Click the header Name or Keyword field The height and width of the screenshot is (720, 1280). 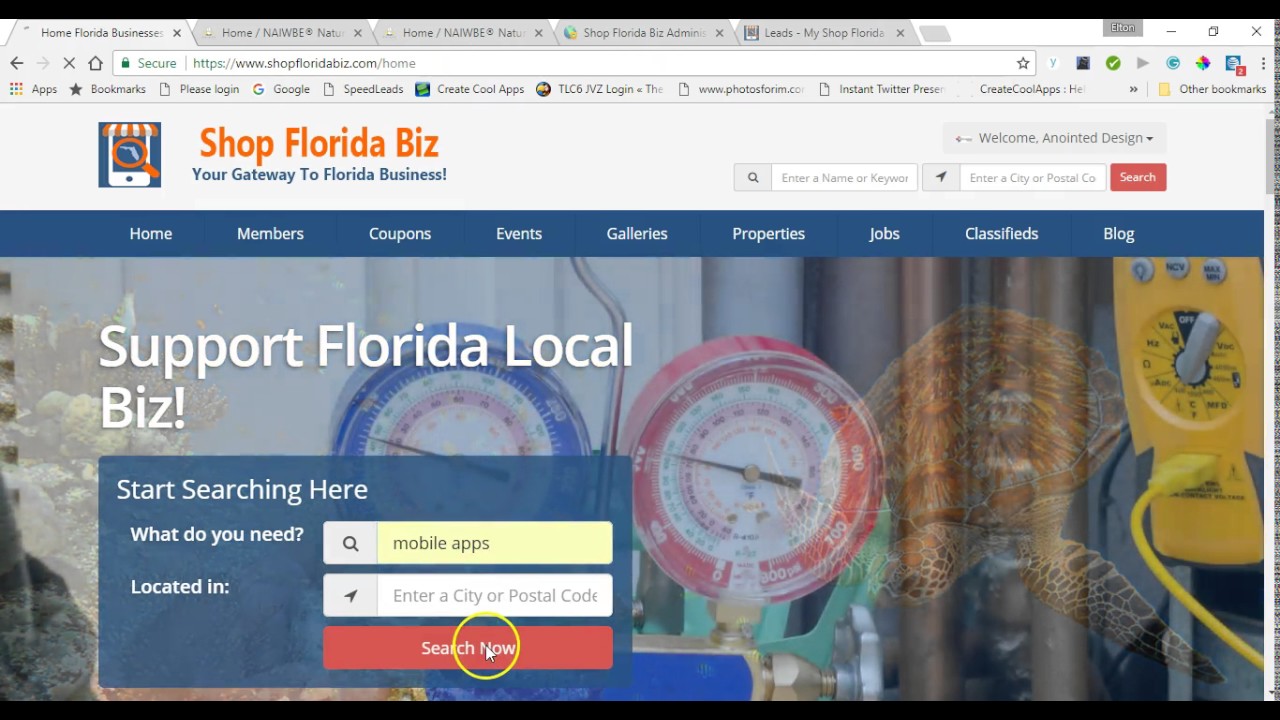pyautogui.click(x=844, y=177)
